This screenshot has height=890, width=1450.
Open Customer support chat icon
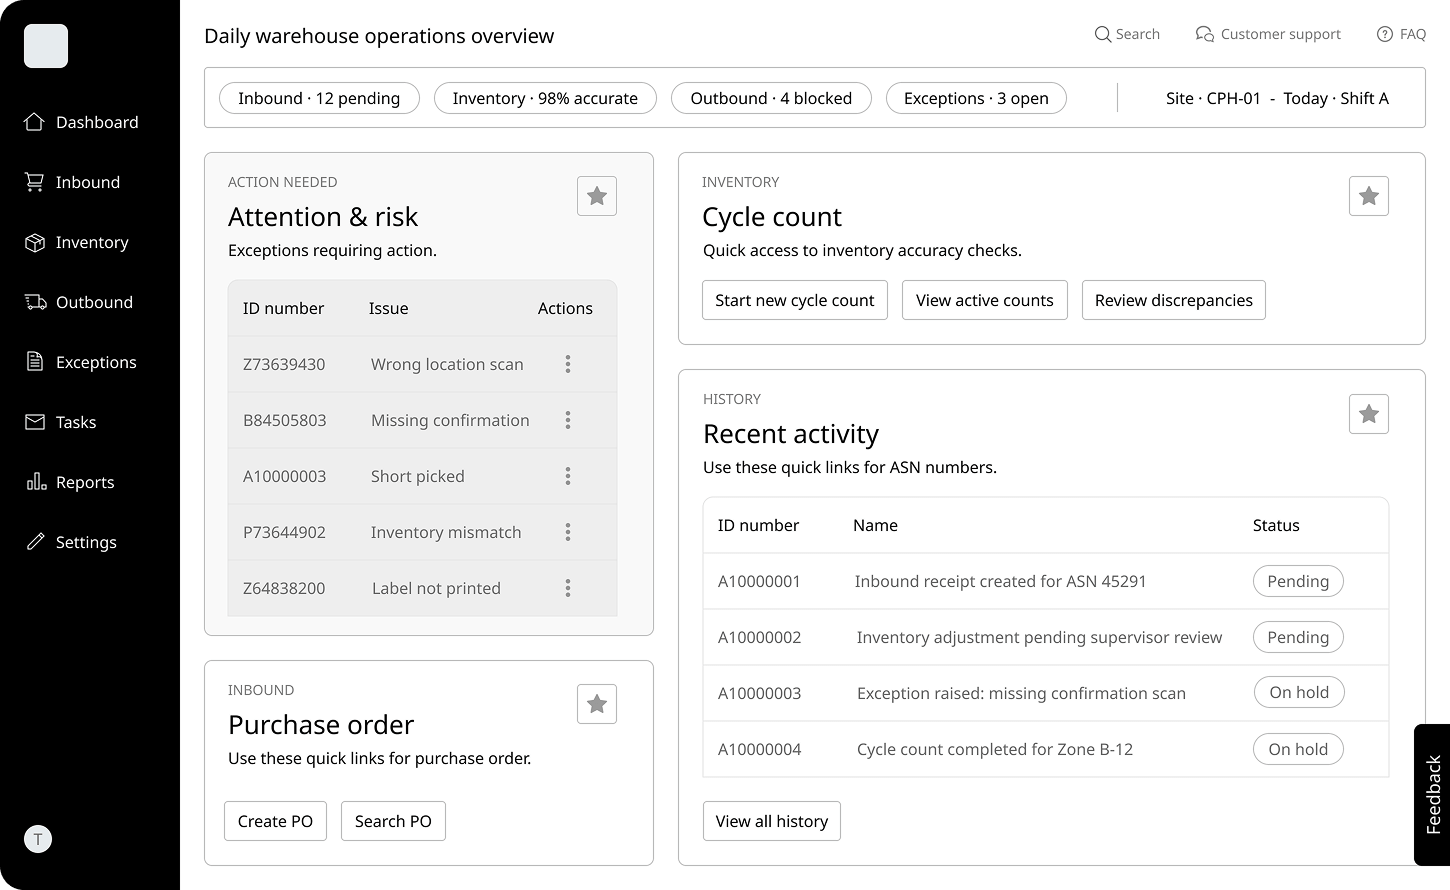1205,34
